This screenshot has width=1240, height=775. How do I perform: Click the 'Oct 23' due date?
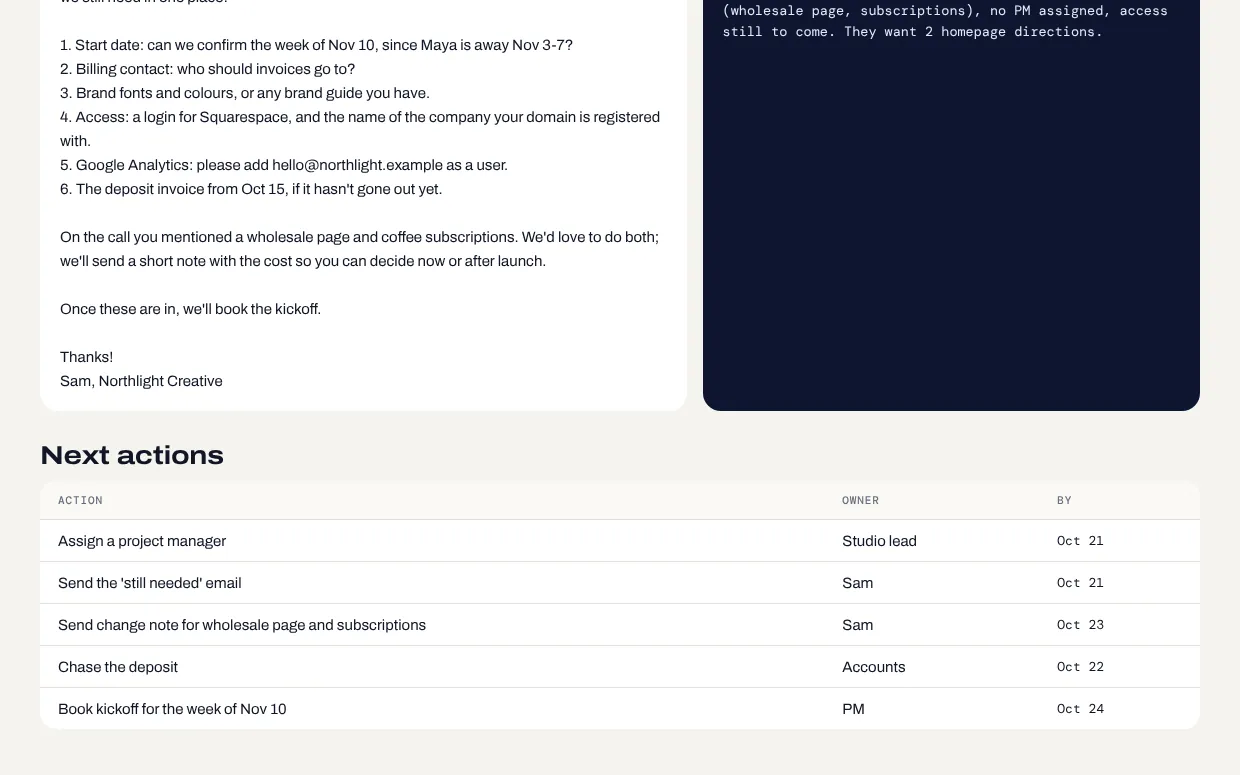coord(1080,625)
